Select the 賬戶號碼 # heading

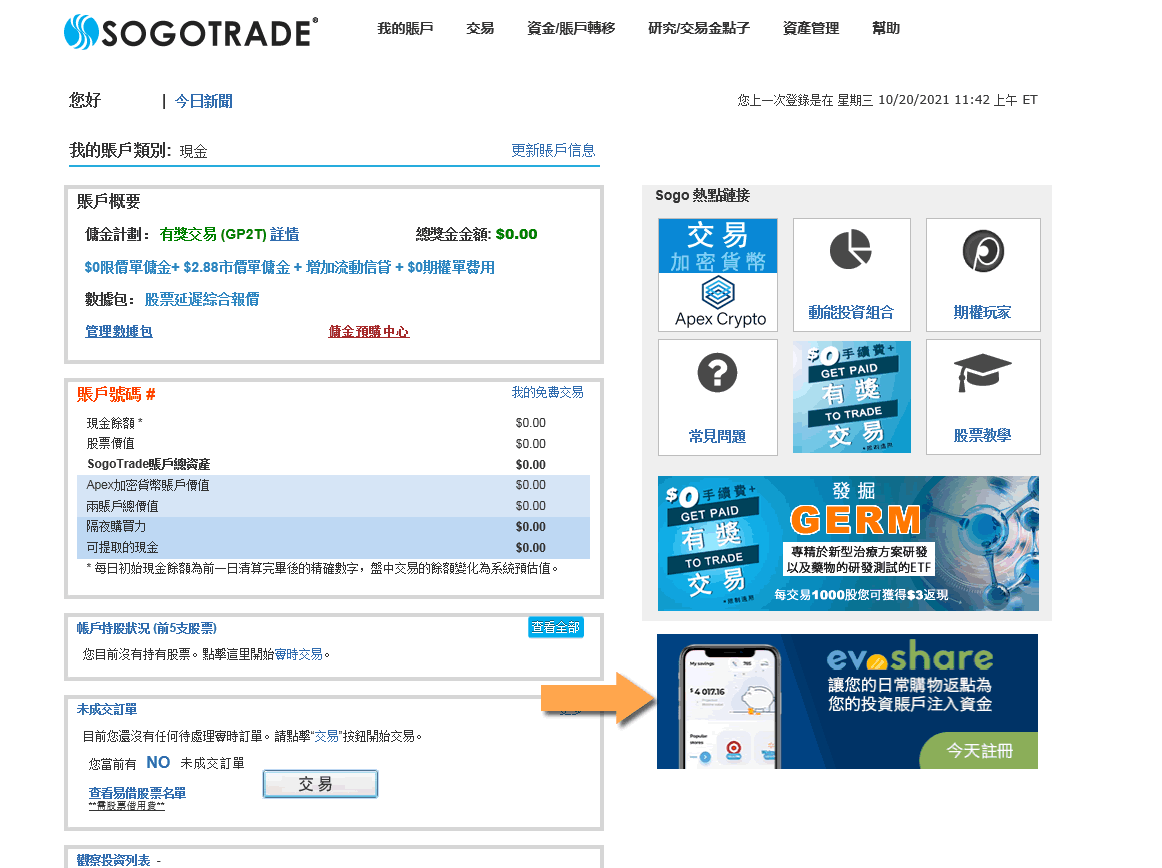[116, 394]
